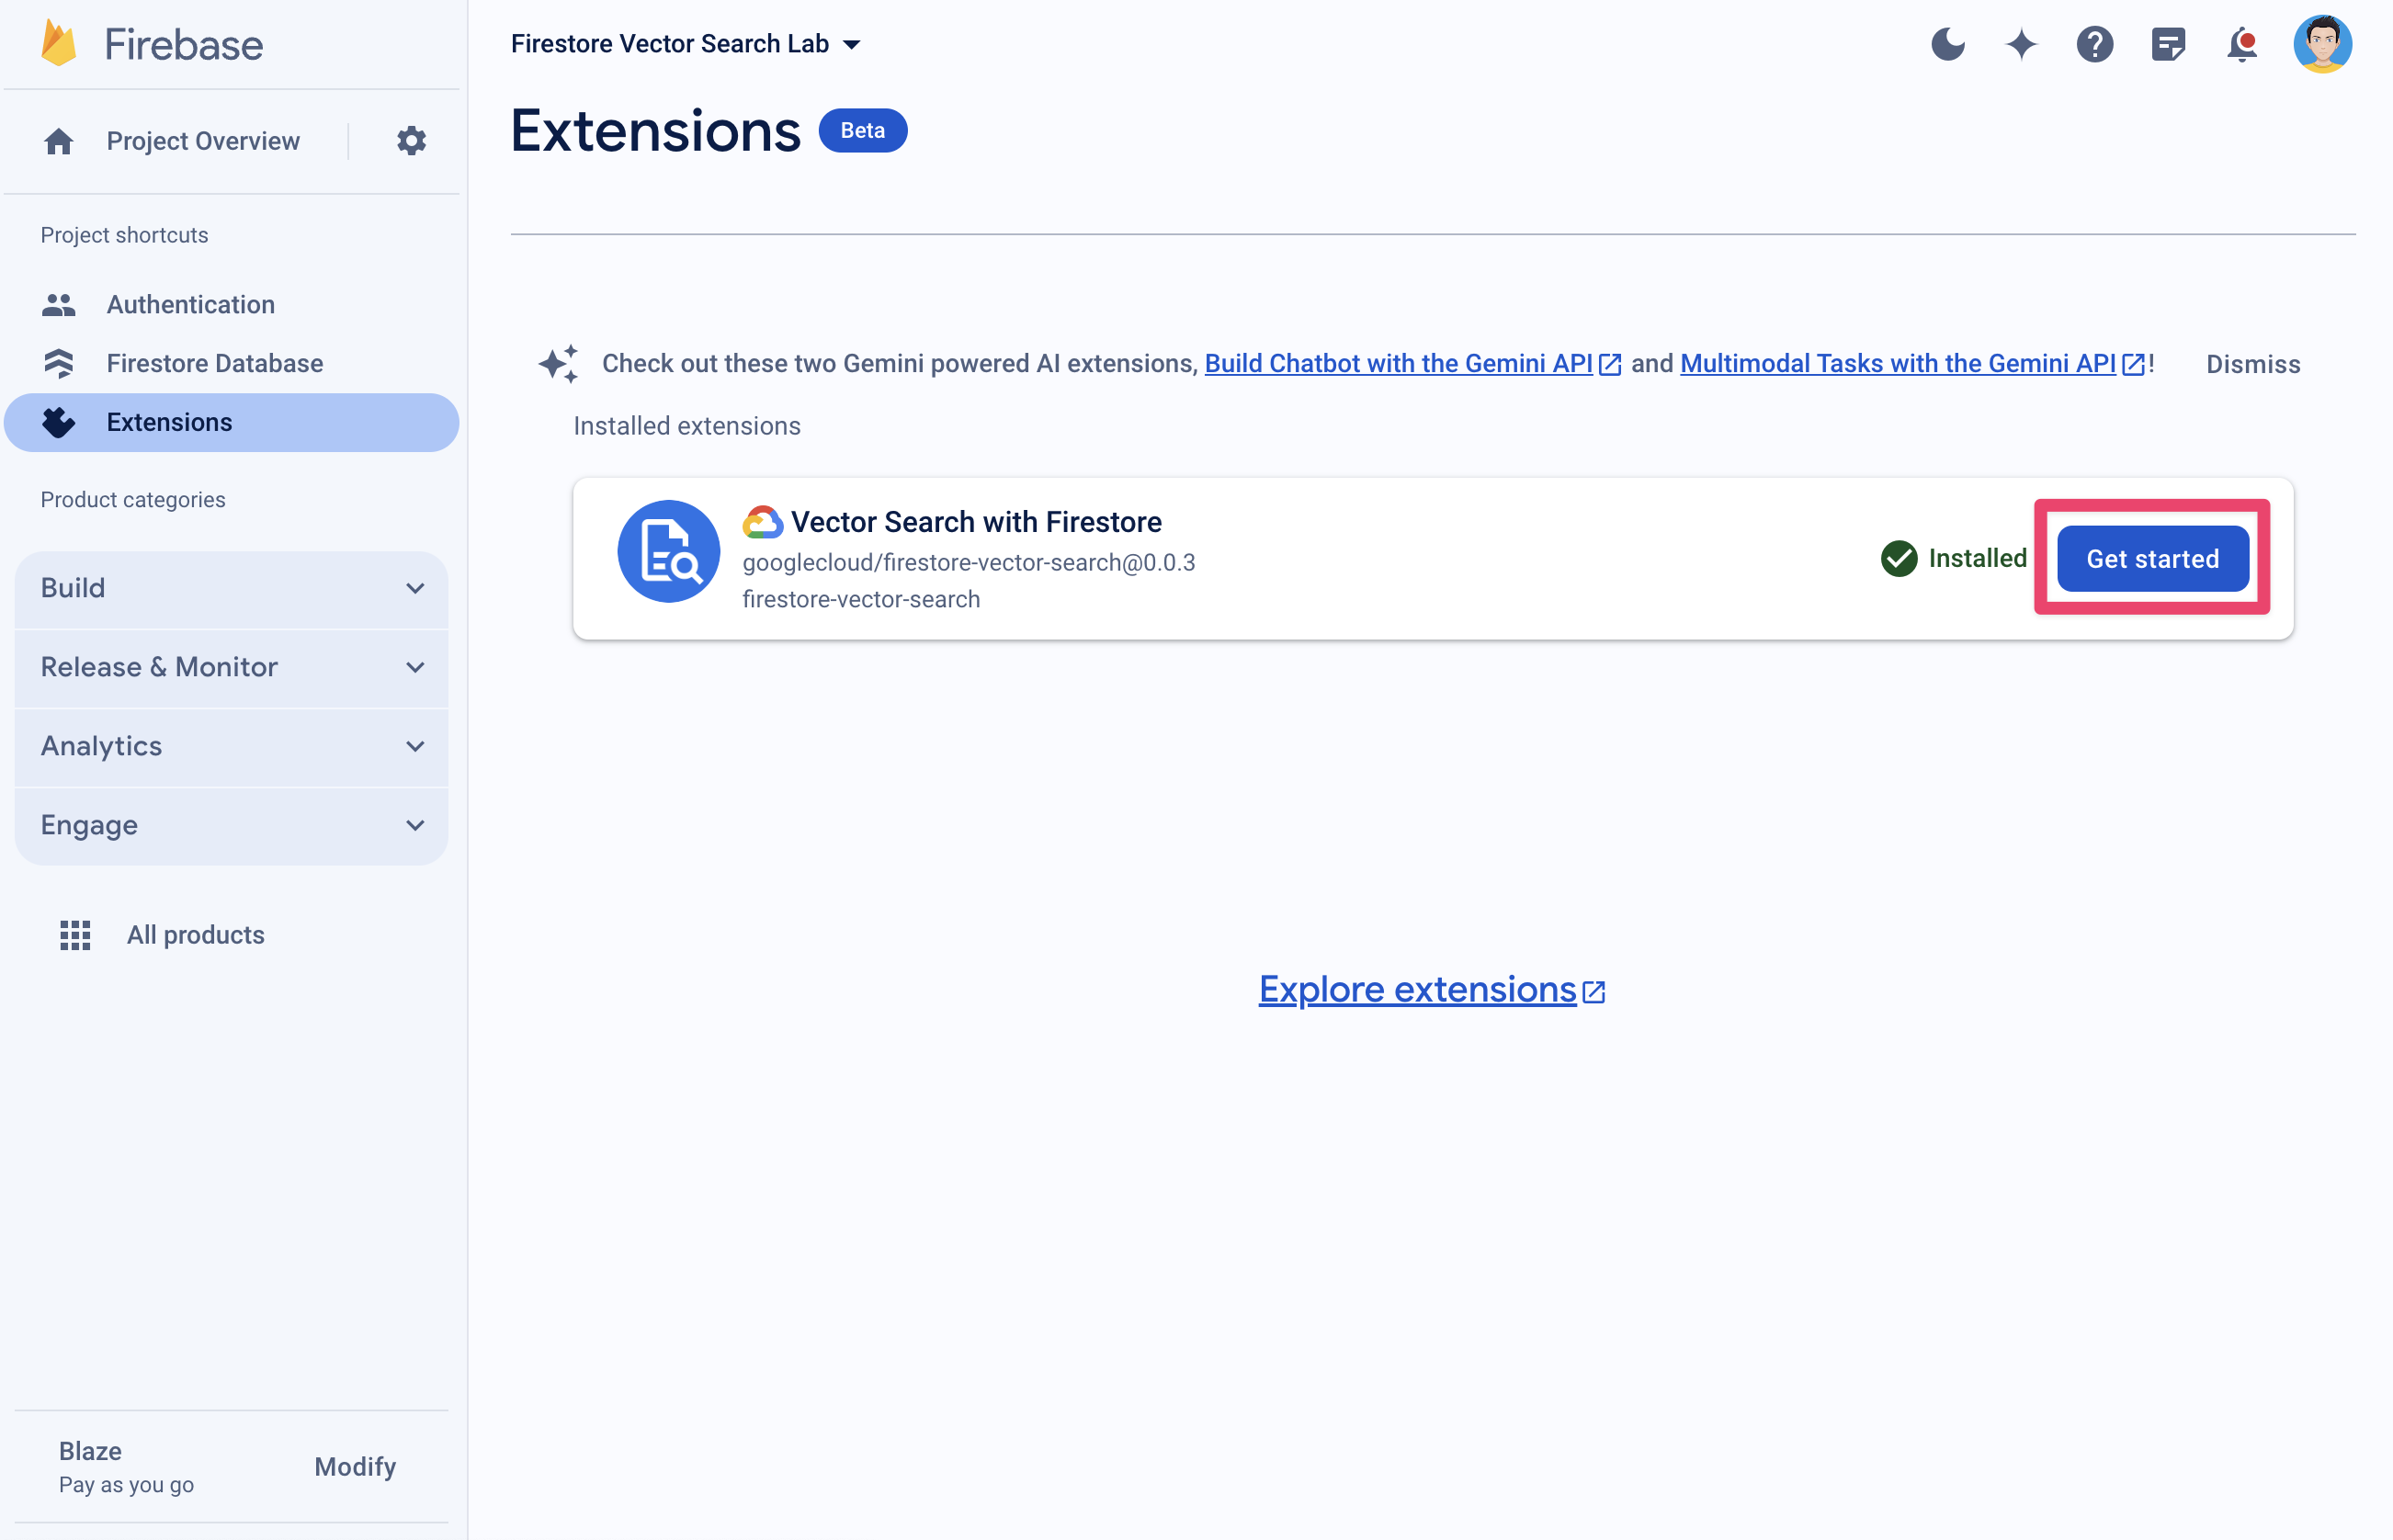This screenshot has width=2393, height=1540.
Task: Click the Get started button
Action: click(x=2150, y=558)
